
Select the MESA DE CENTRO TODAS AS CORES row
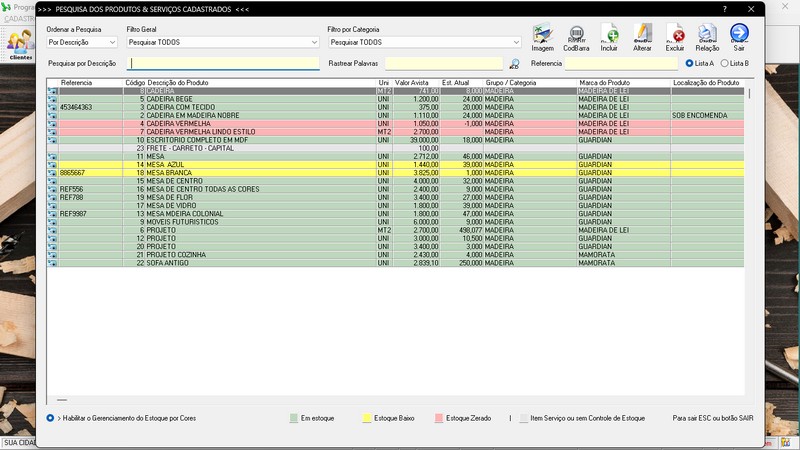click(395, 189)
